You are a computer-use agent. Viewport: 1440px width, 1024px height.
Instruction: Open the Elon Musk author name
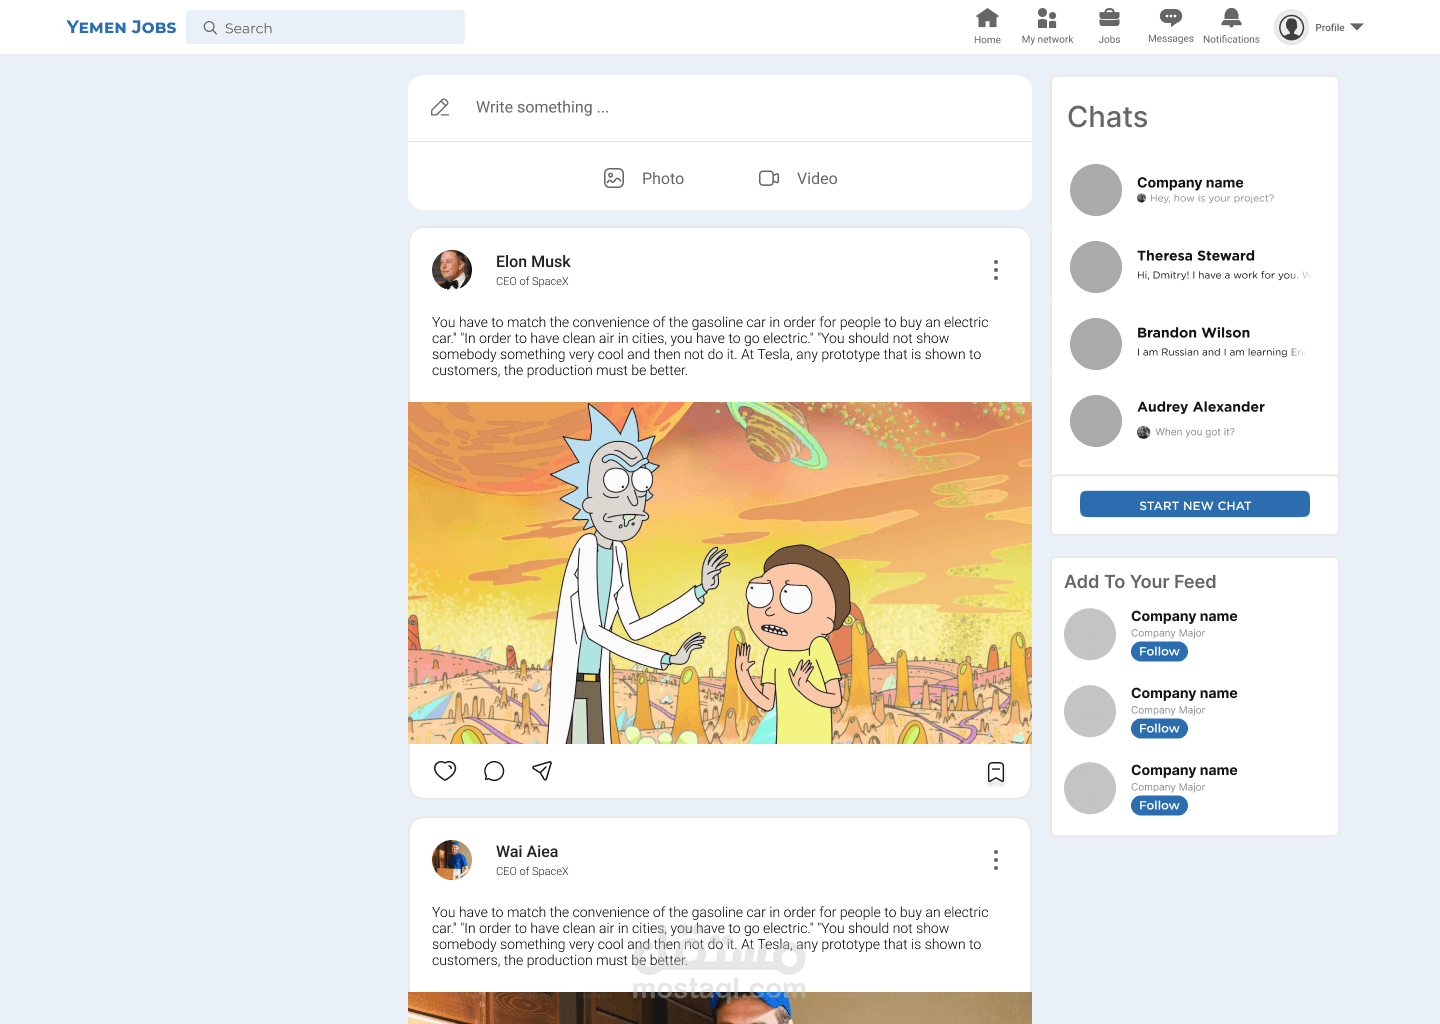click(533, 262)
